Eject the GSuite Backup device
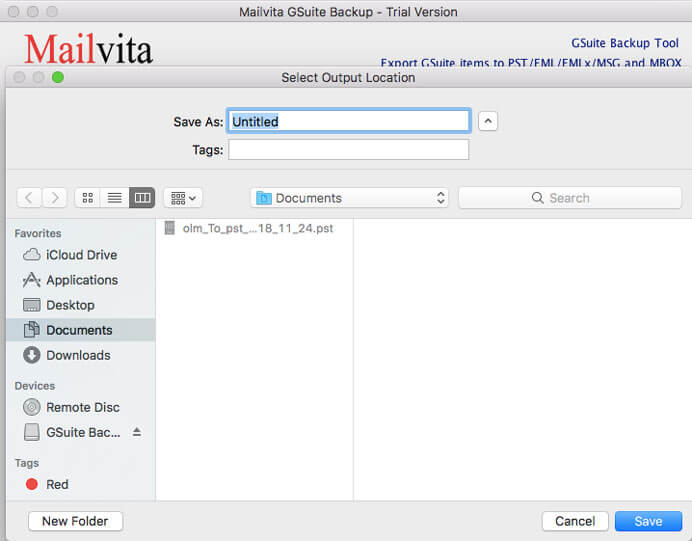Screen dimensions: 692x541 [x=137, y=432]
